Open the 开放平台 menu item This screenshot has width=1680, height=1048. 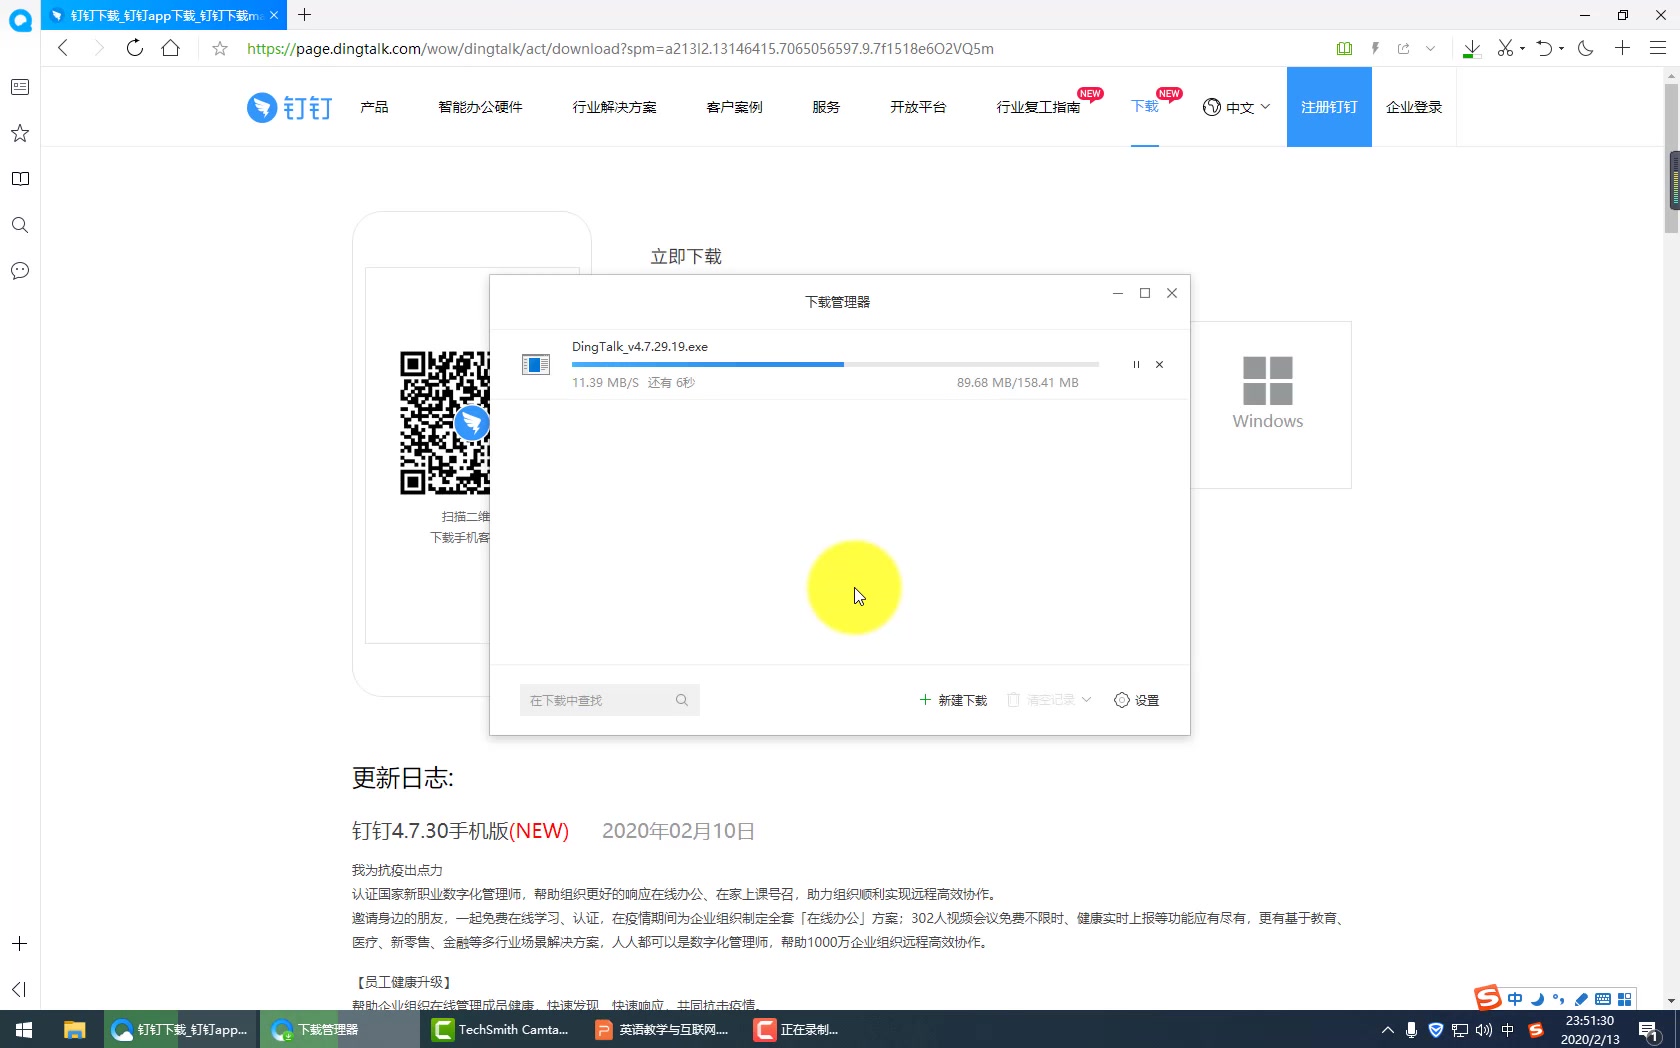(918, 107)
